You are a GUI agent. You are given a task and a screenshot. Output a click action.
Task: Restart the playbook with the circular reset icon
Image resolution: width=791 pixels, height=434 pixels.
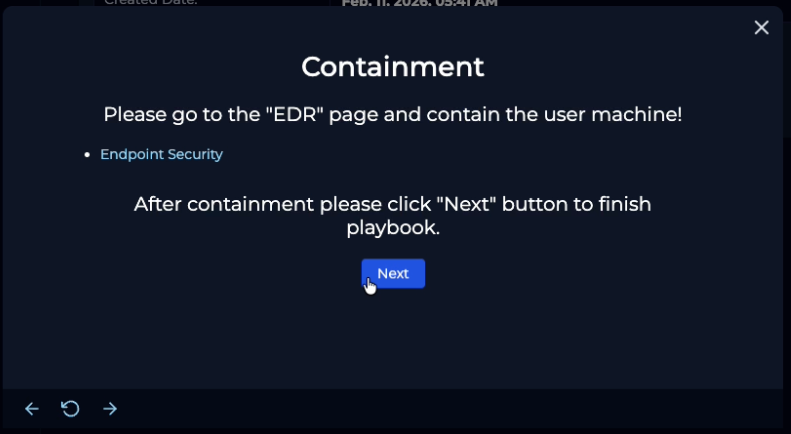click(x=70, y=408)
